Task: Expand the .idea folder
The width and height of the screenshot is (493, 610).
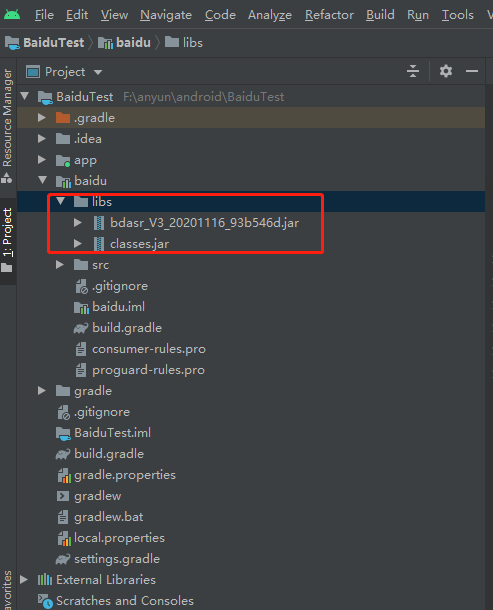Action: [x=42, y=138]
